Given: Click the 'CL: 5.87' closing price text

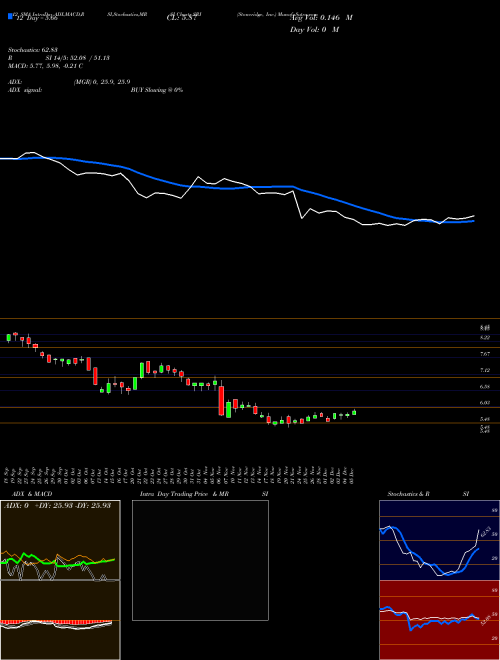Looking at the screenshot, I should 182,18.
